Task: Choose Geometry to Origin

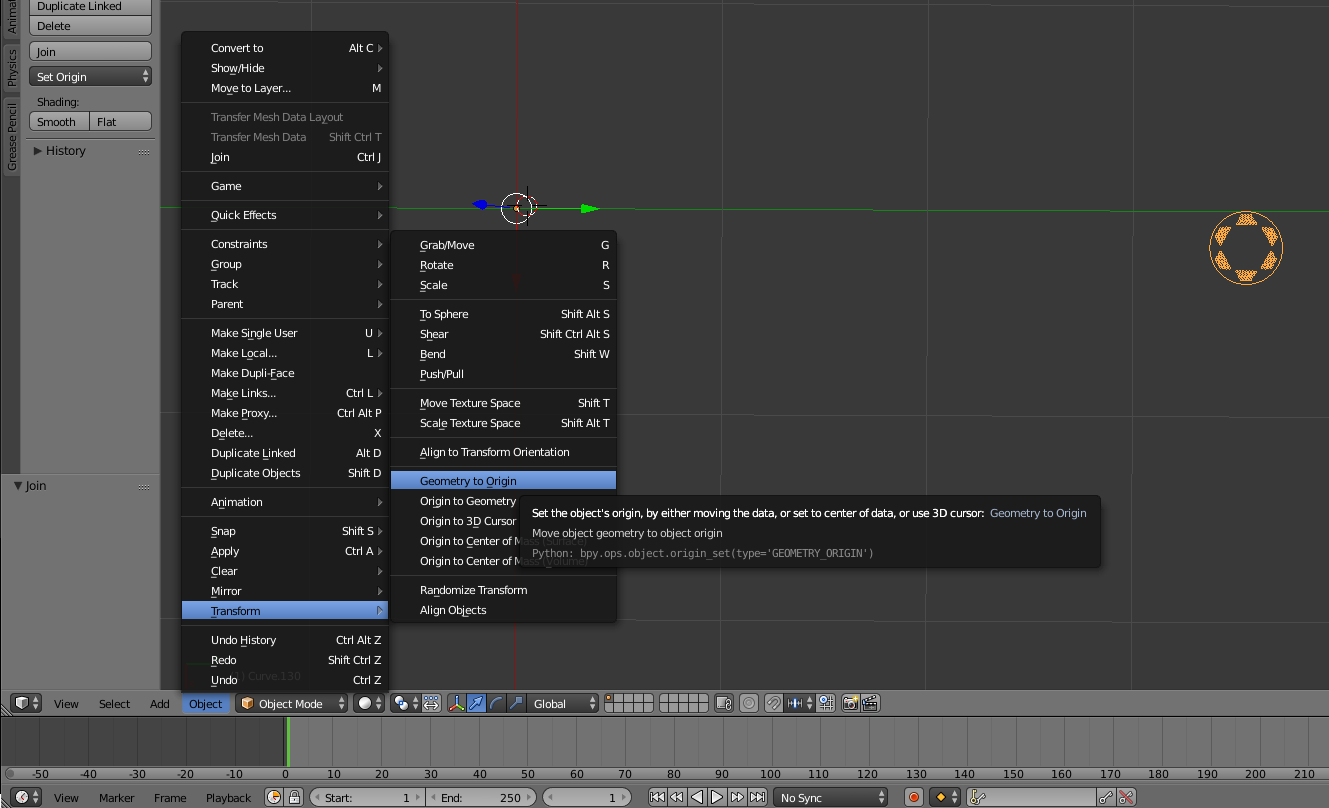Action: 503,481
